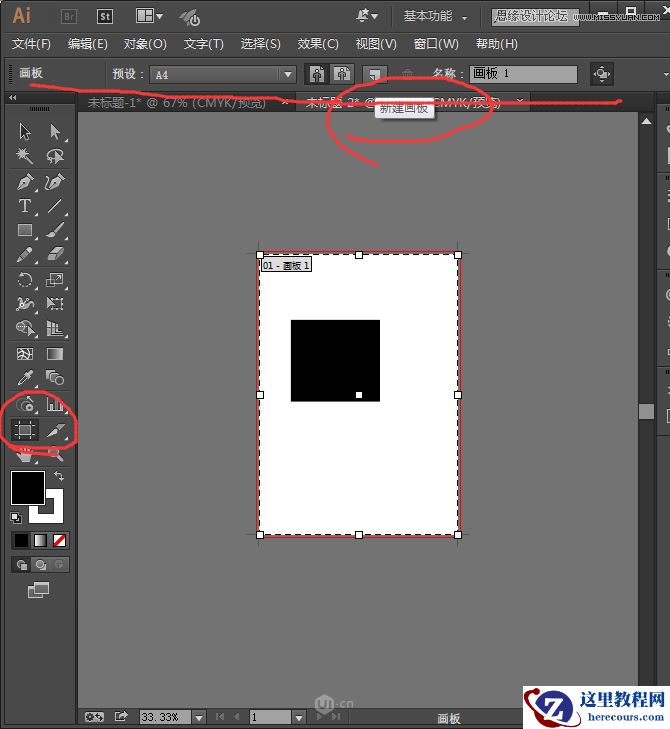
Task: Click the change screen mode icon
Action: pyautogui.click(x=38, y=590)
